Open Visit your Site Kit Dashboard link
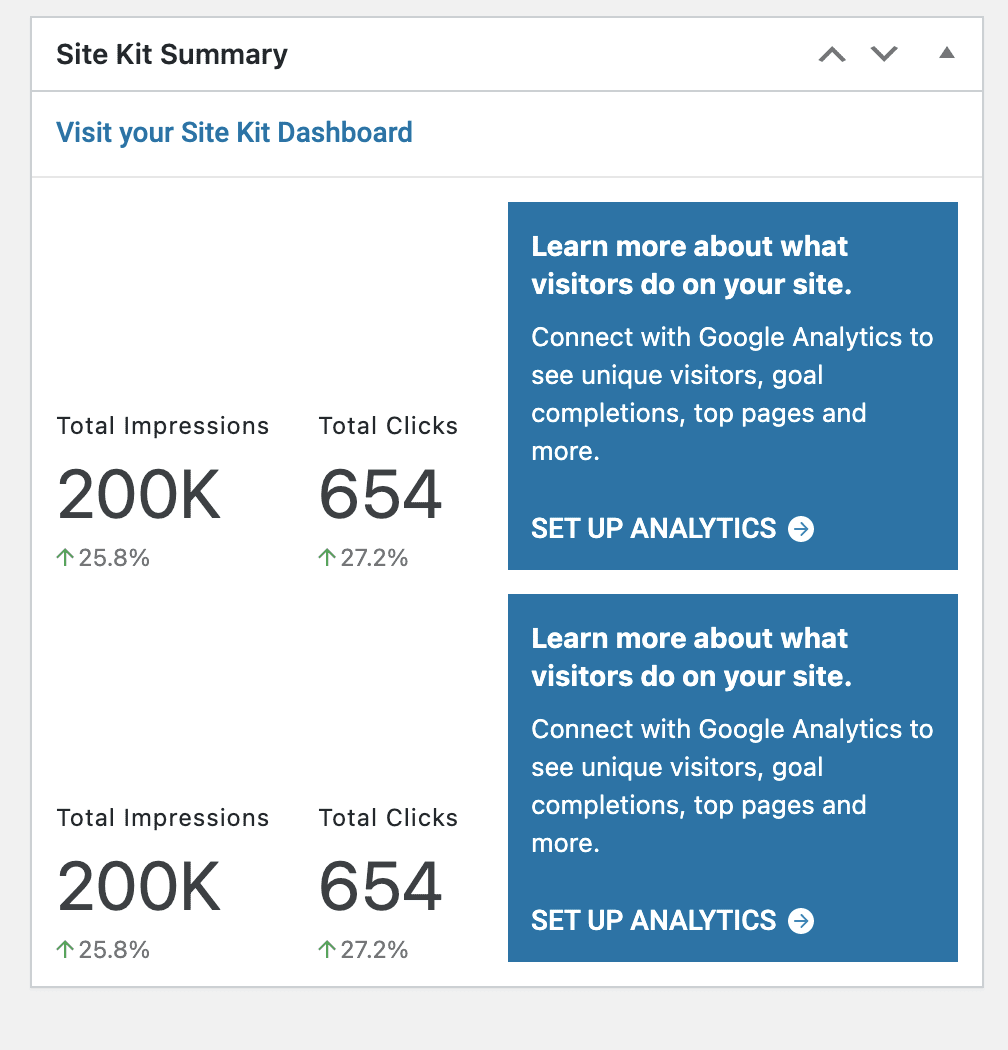This screenshot has height=1050, width=1008. click(234, 131)
